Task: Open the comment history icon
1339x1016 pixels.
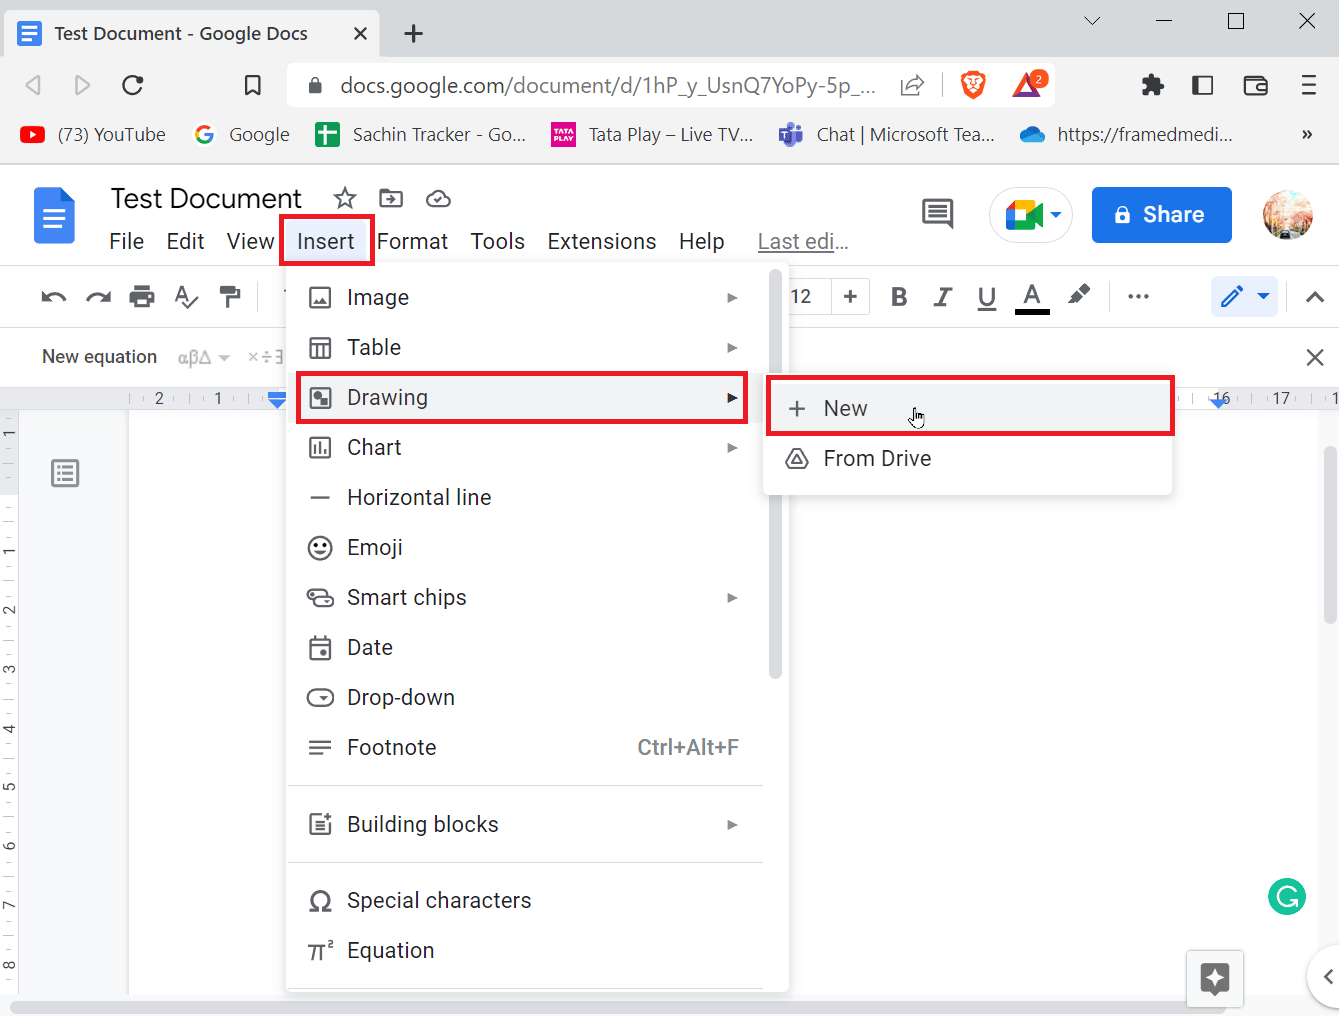Action: (x=936, y=213)
